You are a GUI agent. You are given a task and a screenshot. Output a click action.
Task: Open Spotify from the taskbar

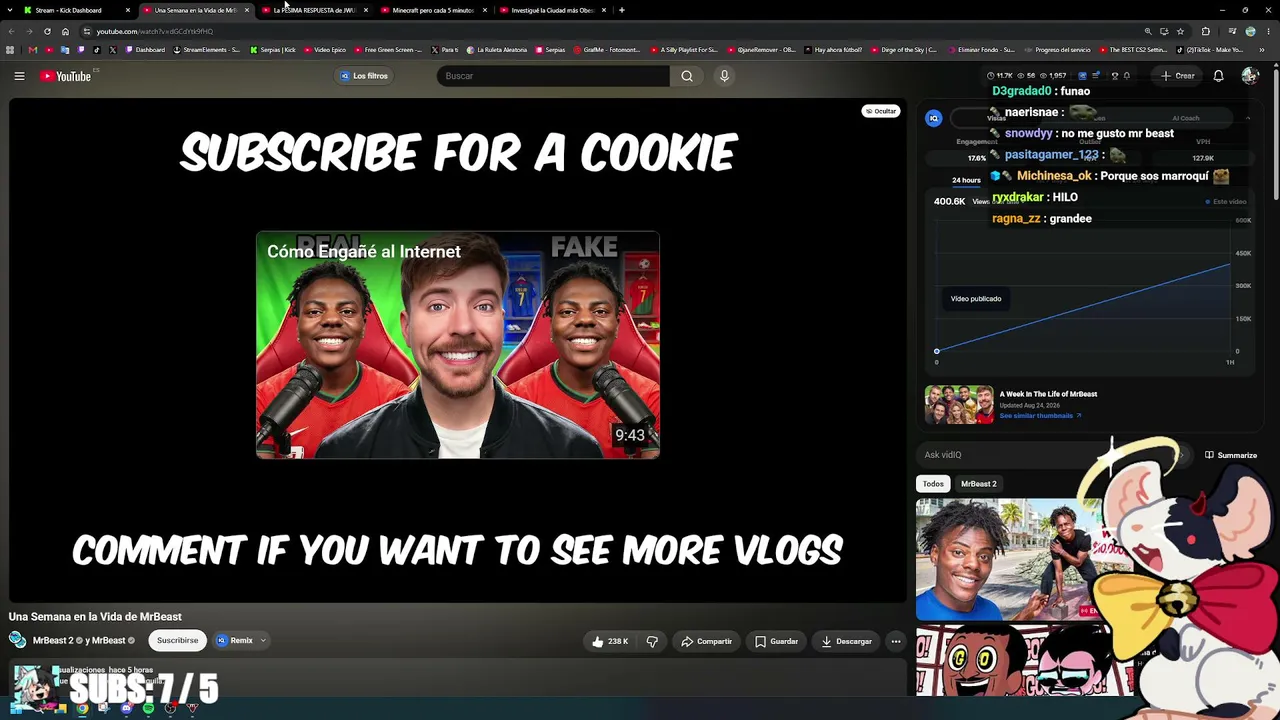pyautogui.click(x=148, y=709)
